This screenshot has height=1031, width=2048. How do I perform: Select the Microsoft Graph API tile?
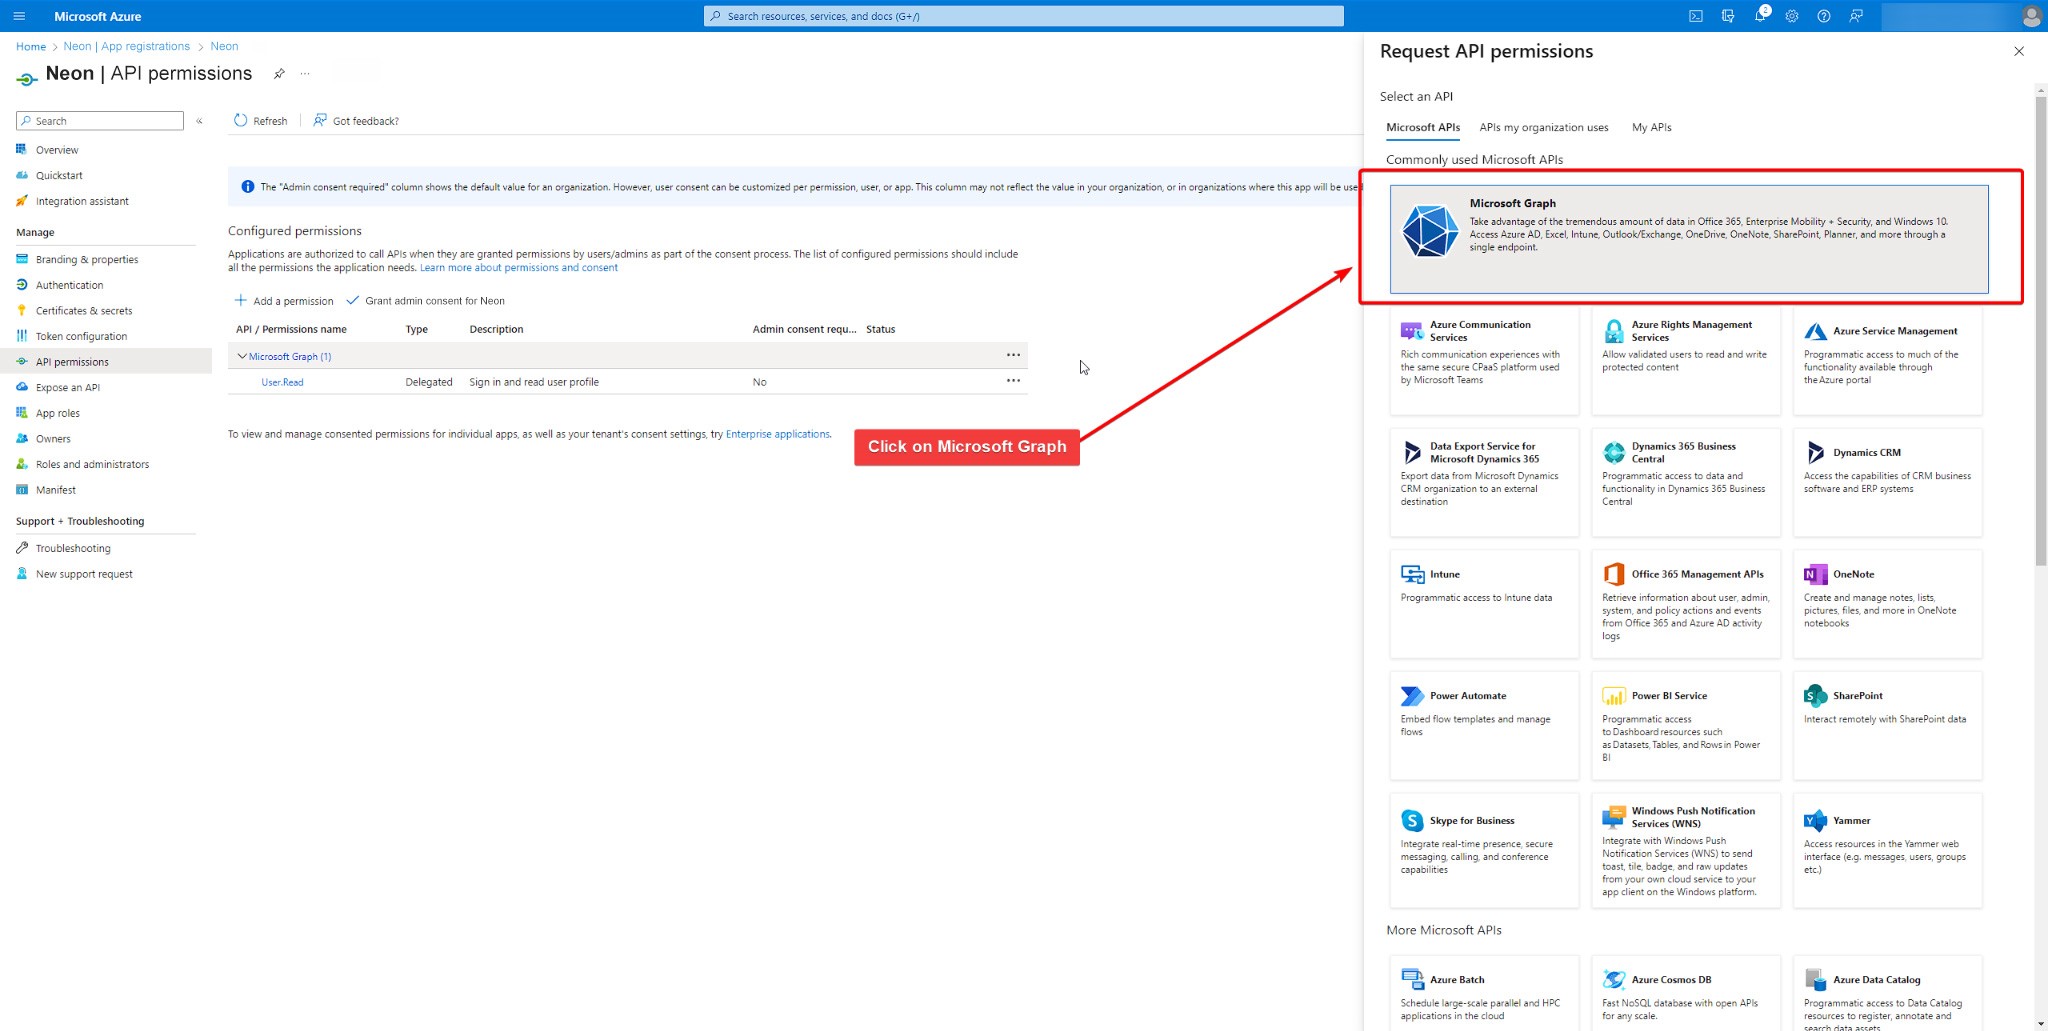(x=1688, y=239)
